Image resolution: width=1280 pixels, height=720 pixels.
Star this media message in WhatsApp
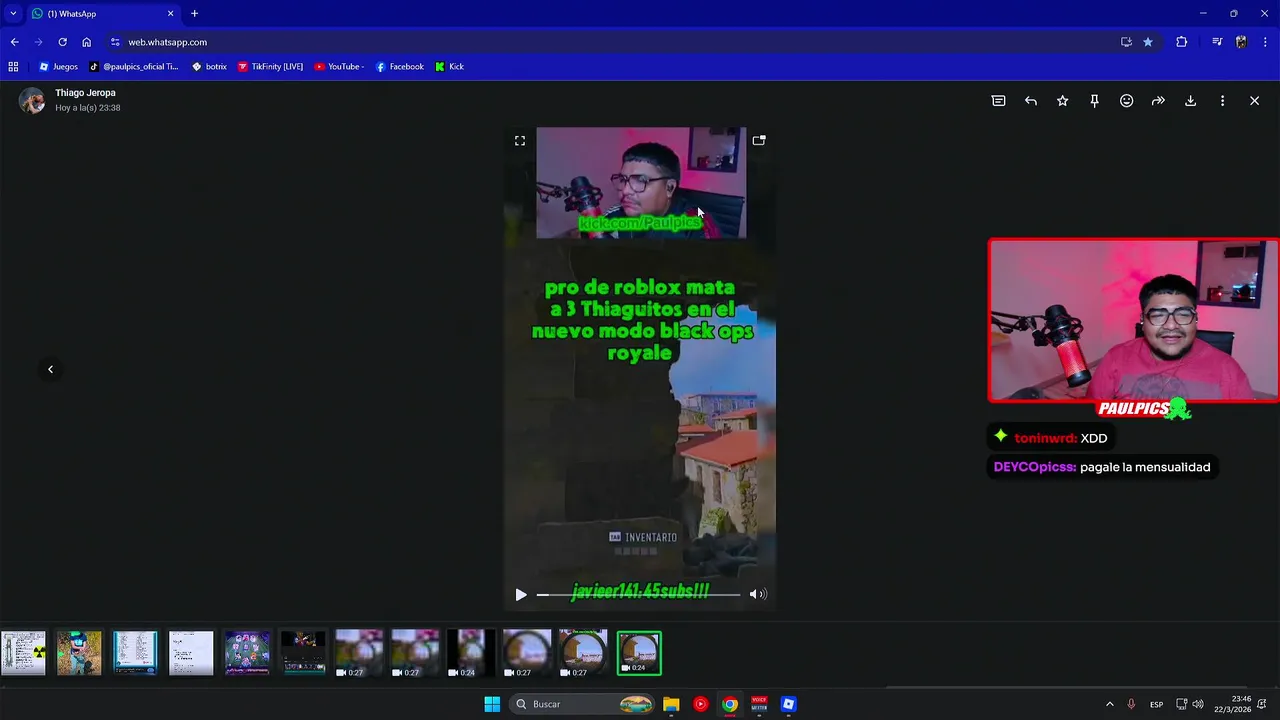coord(1063,101)
